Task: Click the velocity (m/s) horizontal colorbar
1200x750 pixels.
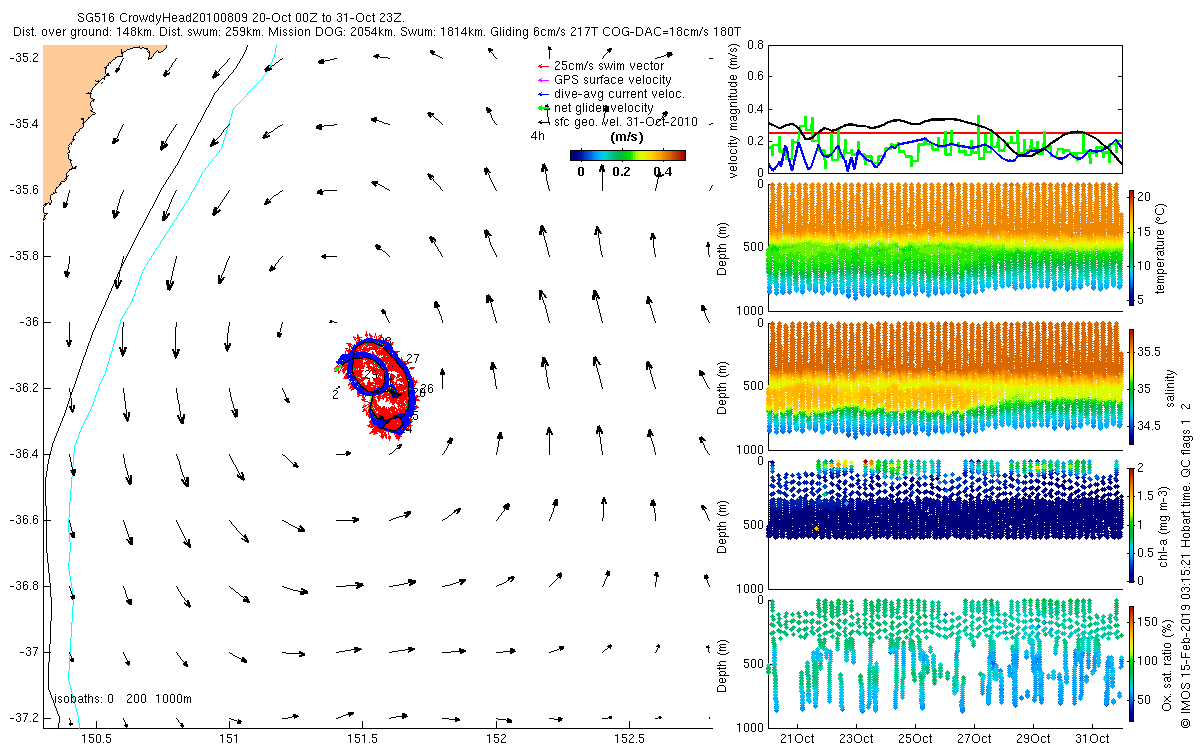Action: [628, 155]
